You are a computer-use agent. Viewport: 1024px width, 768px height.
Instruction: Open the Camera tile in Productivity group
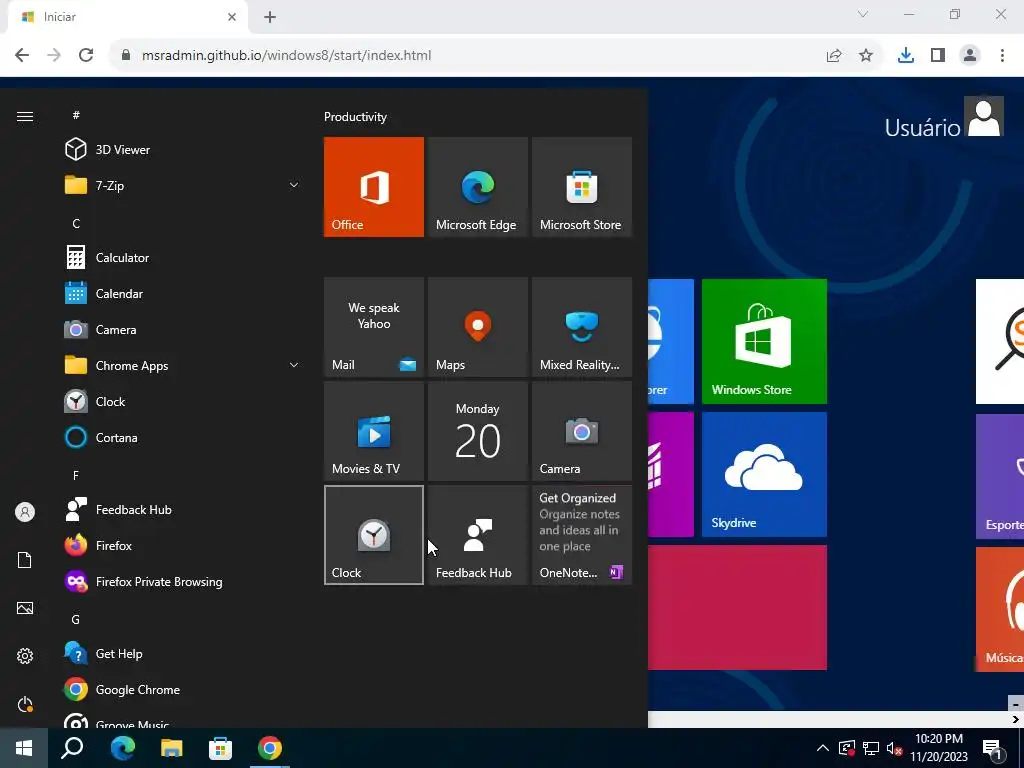coord(582,431)
